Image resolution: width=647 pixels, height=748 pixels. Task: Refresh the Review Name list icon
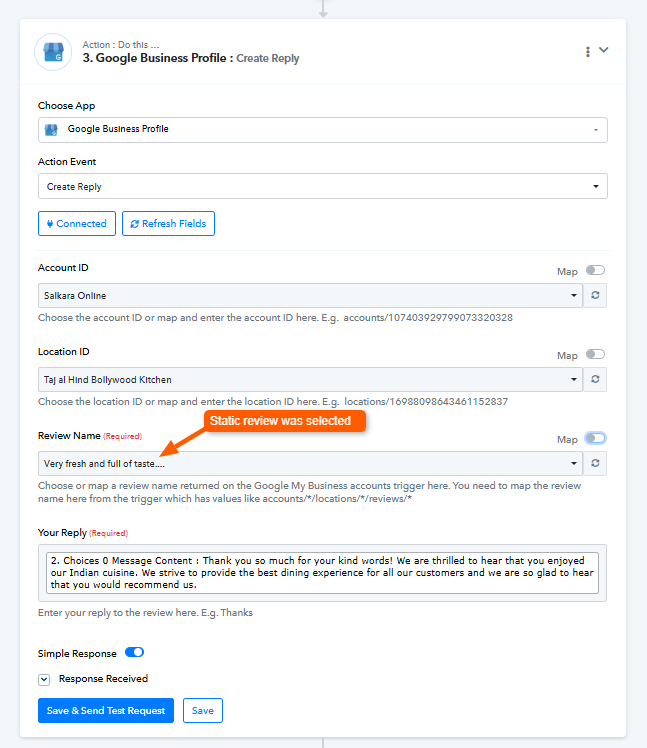coord(595,464)
